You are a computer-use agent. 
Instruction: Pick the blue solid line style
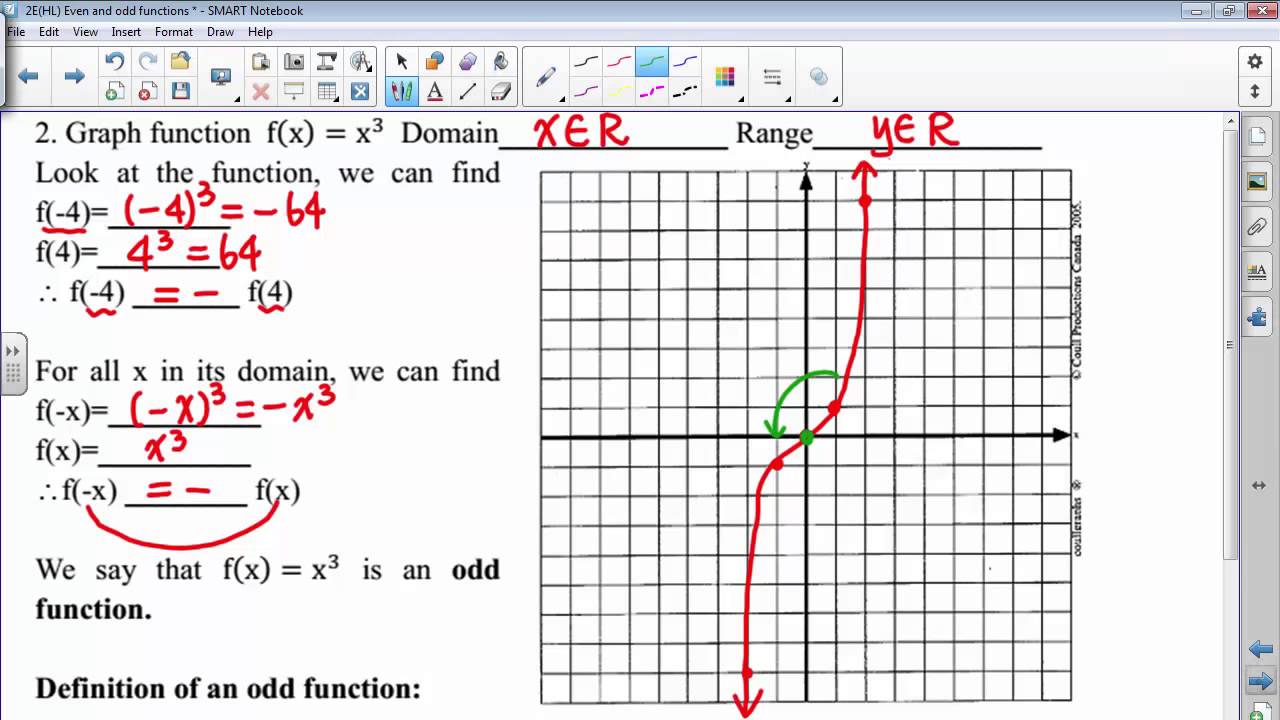[x=685, y=62]
